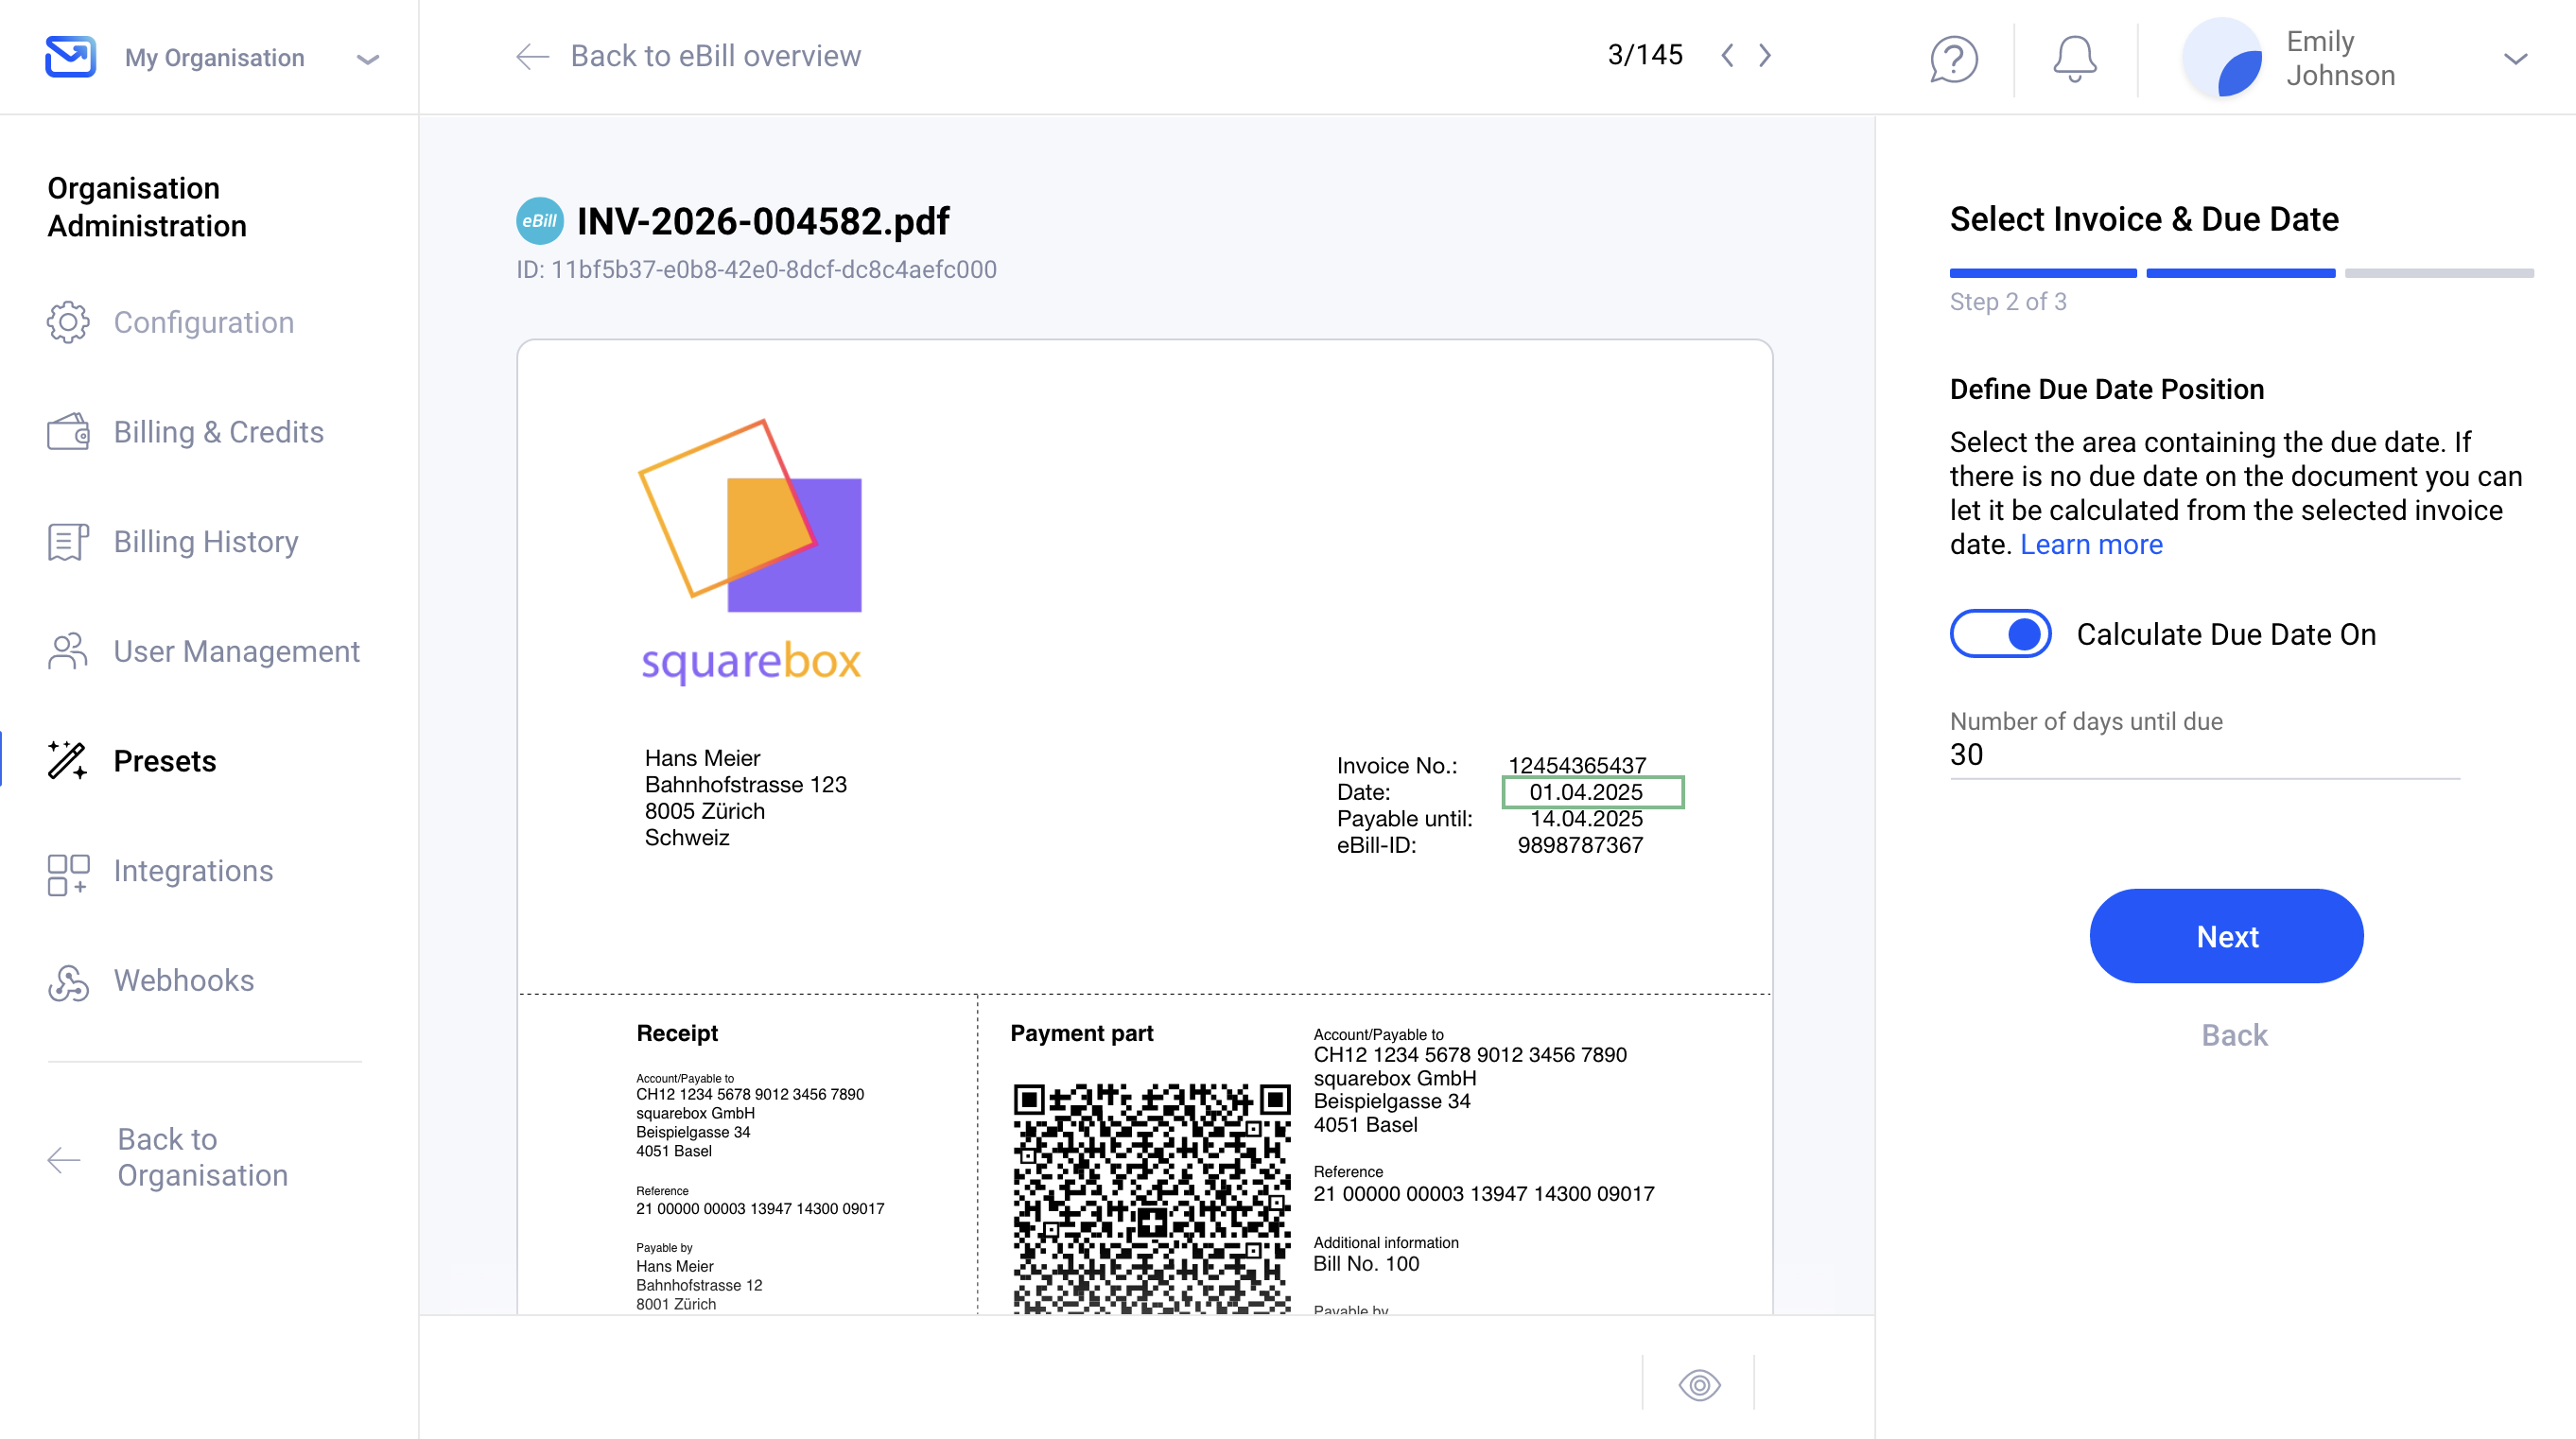Image resolution: width=2576 pixels, height=1439 pixels.
Task: Toggle the document preview eye icon
Action: (1699, 1384)
